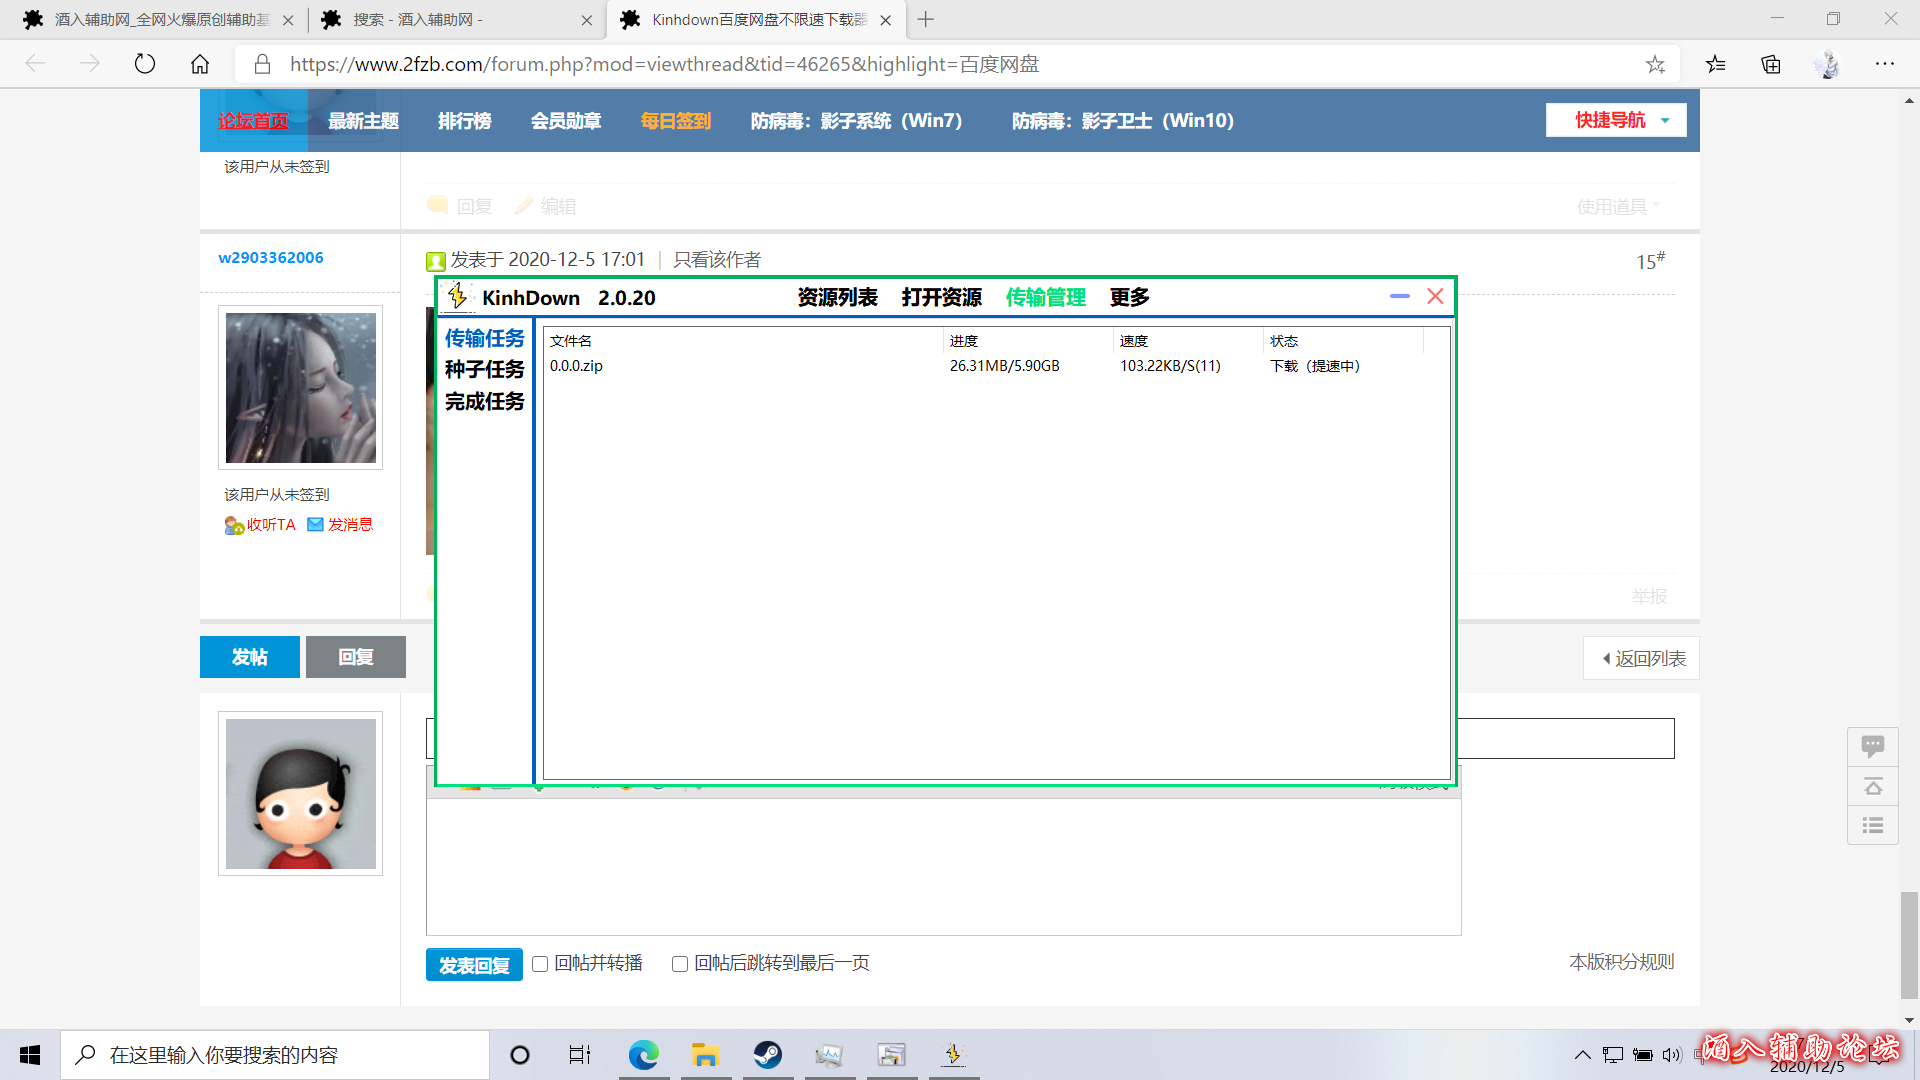Click the KinhDown lightning taskbar icon

[953, 1054]
